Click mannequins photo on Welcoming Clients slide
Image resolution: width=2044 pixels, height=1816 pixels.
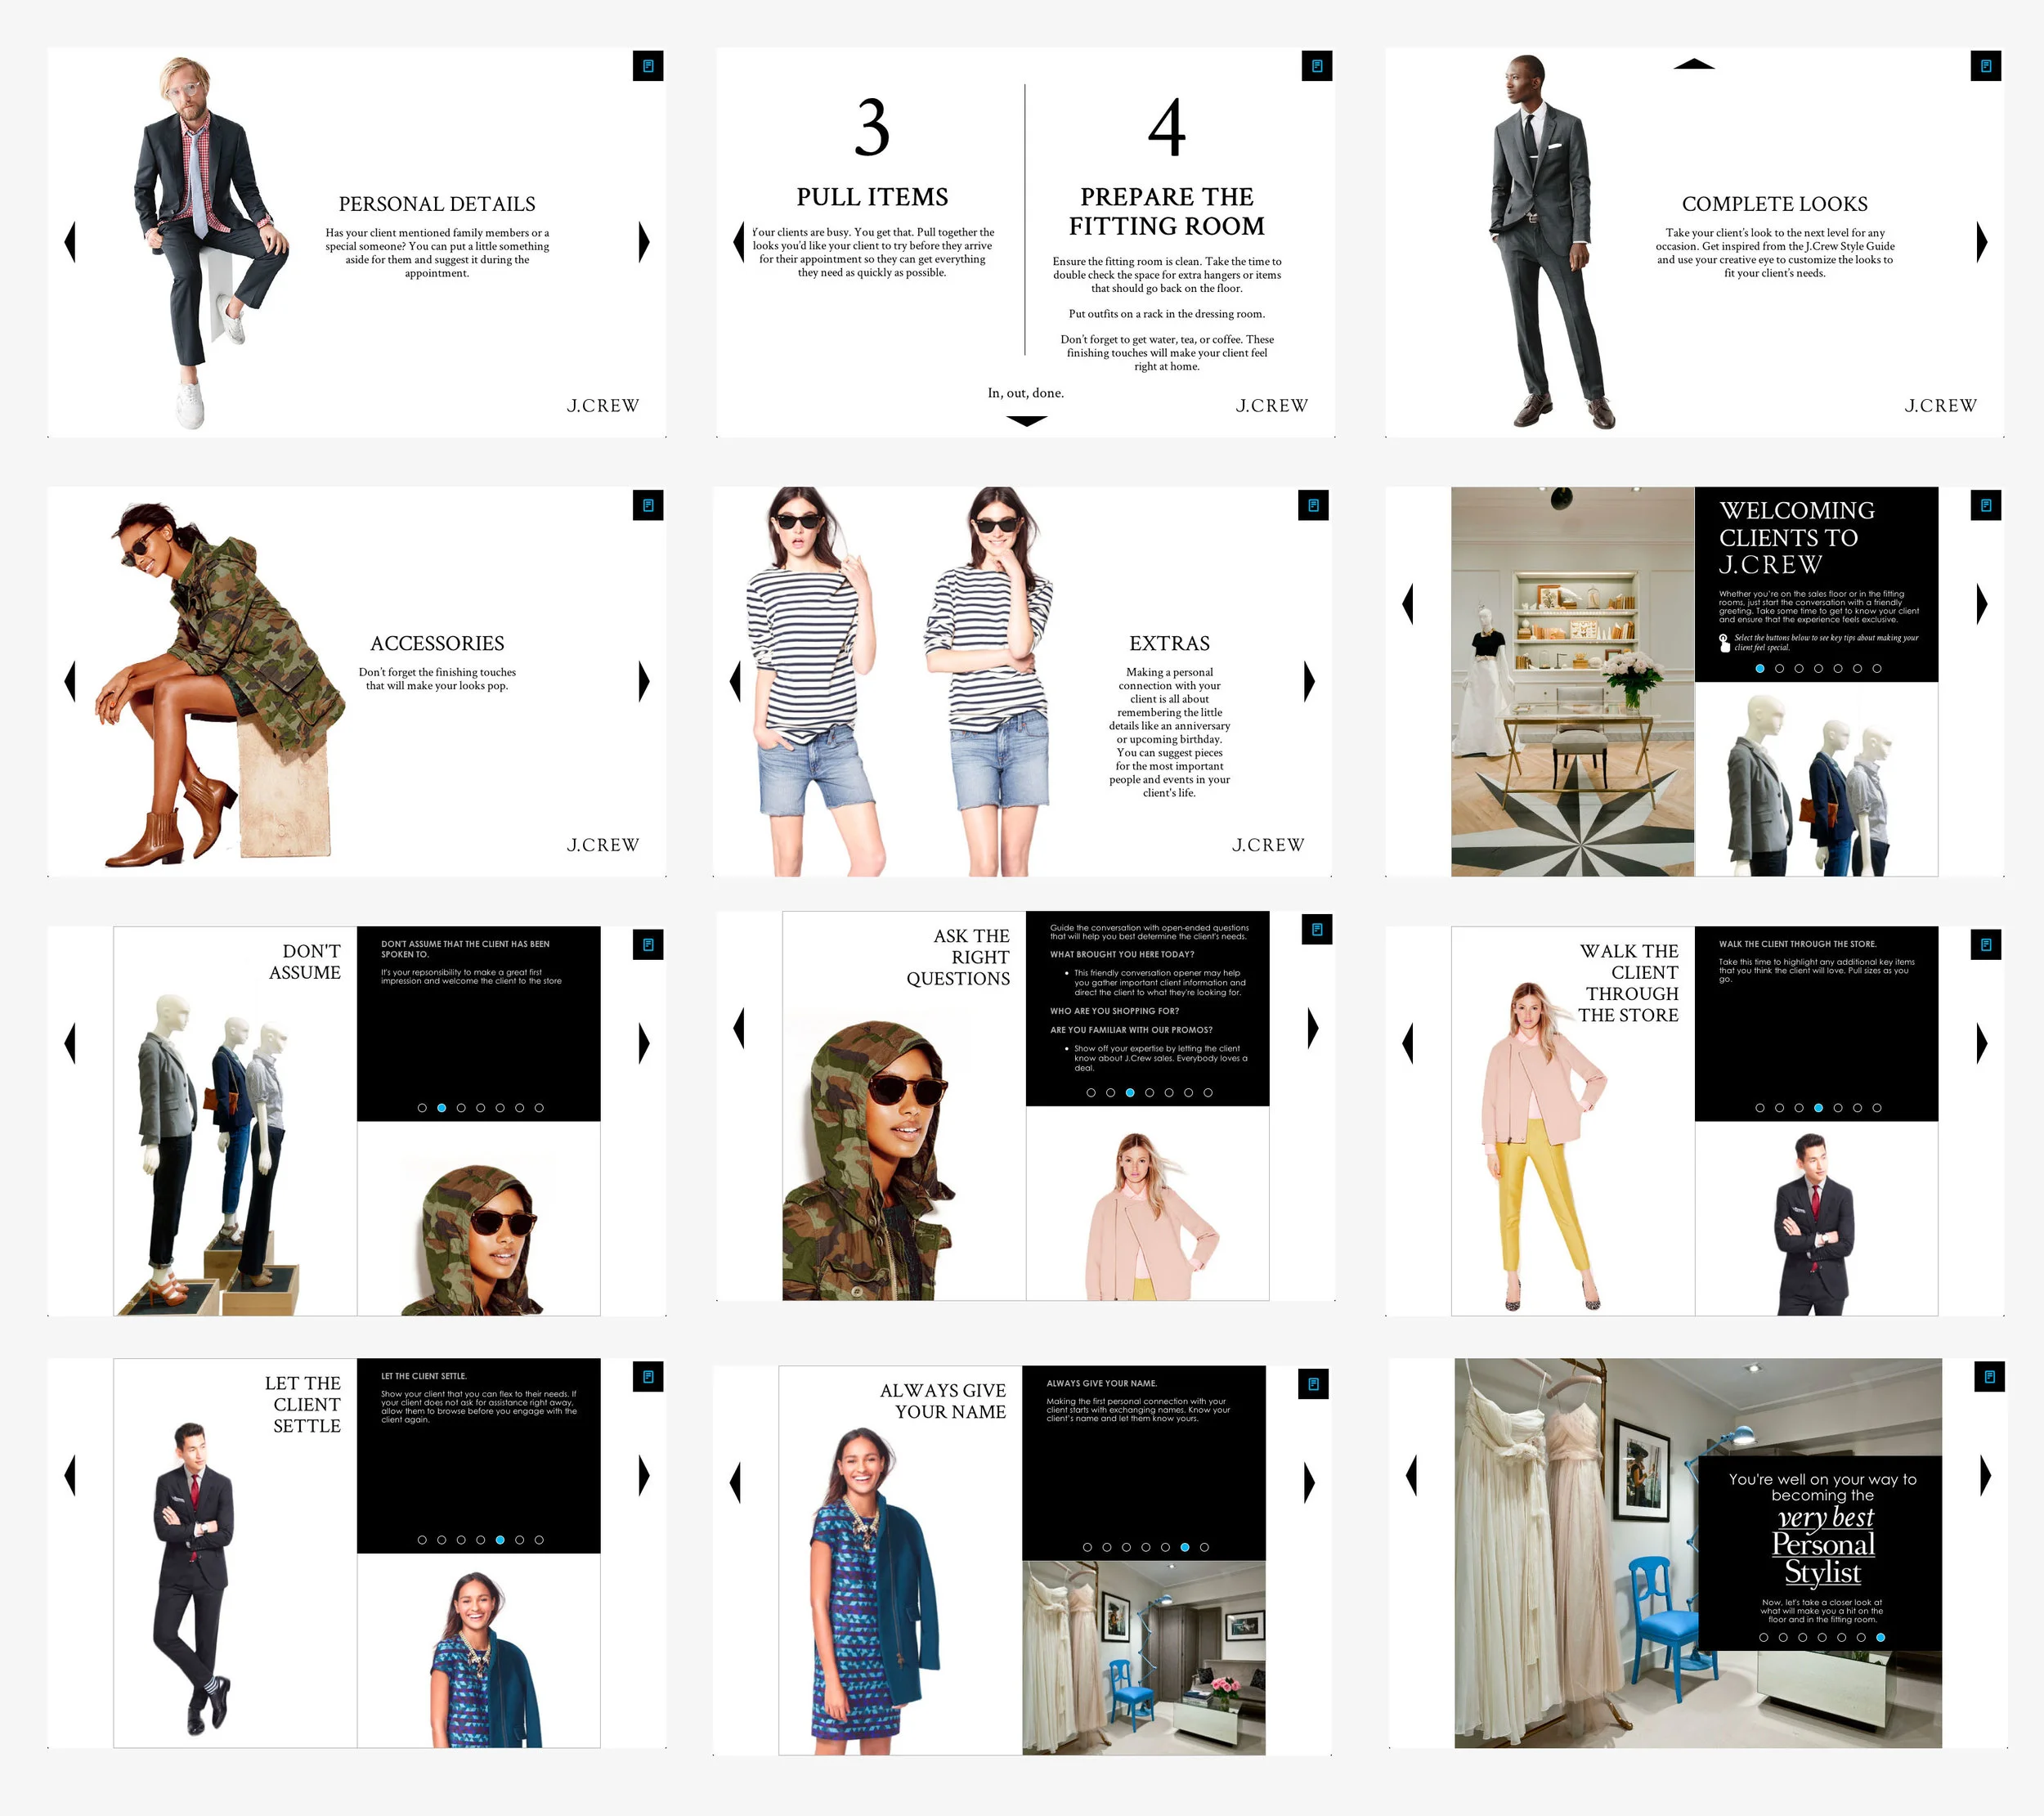pyautogui.click(x=1816, y=779)
